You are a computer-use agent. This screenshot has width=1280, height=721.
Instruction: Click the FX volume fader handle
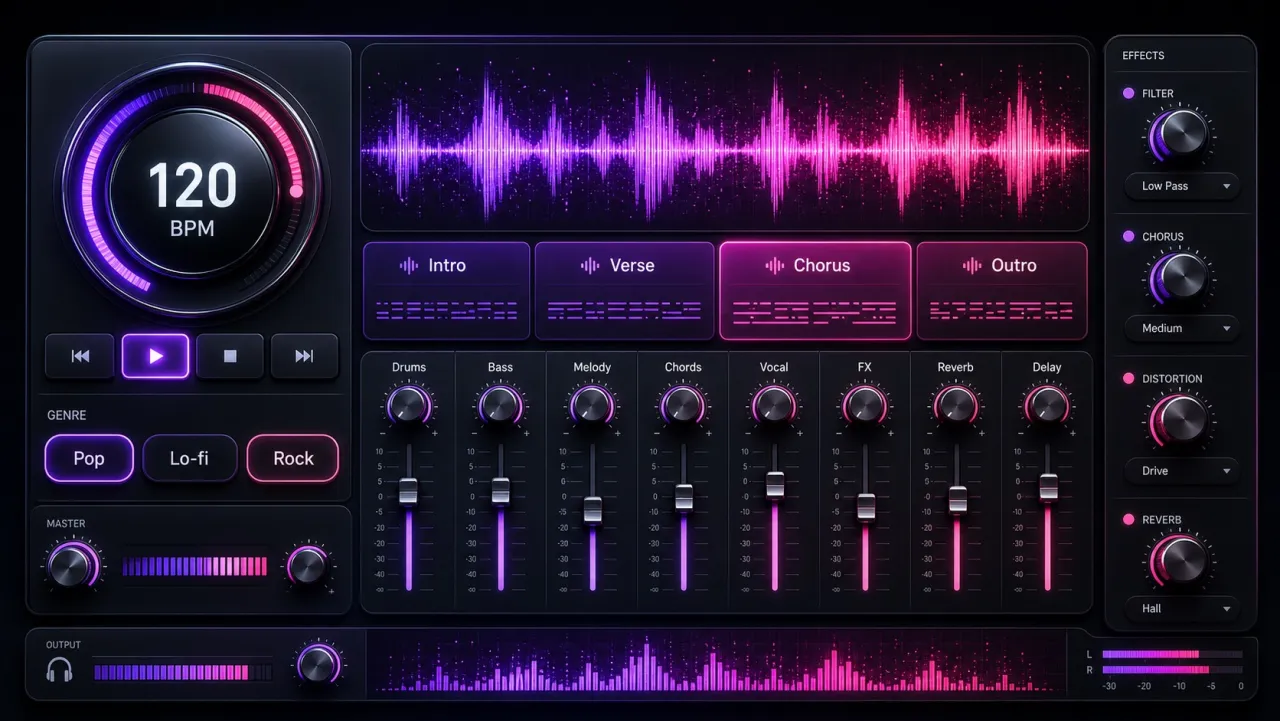tap(866, 507)
